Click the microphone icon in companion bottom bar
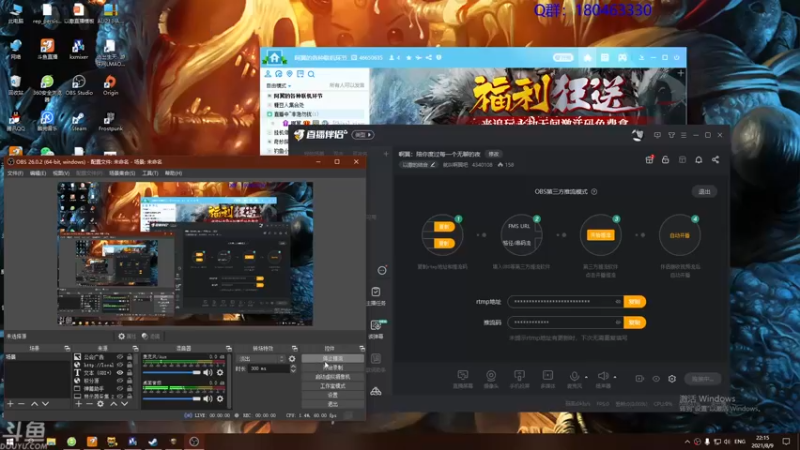The width and height of the screenshot is (800, 450). pos(574,376)
